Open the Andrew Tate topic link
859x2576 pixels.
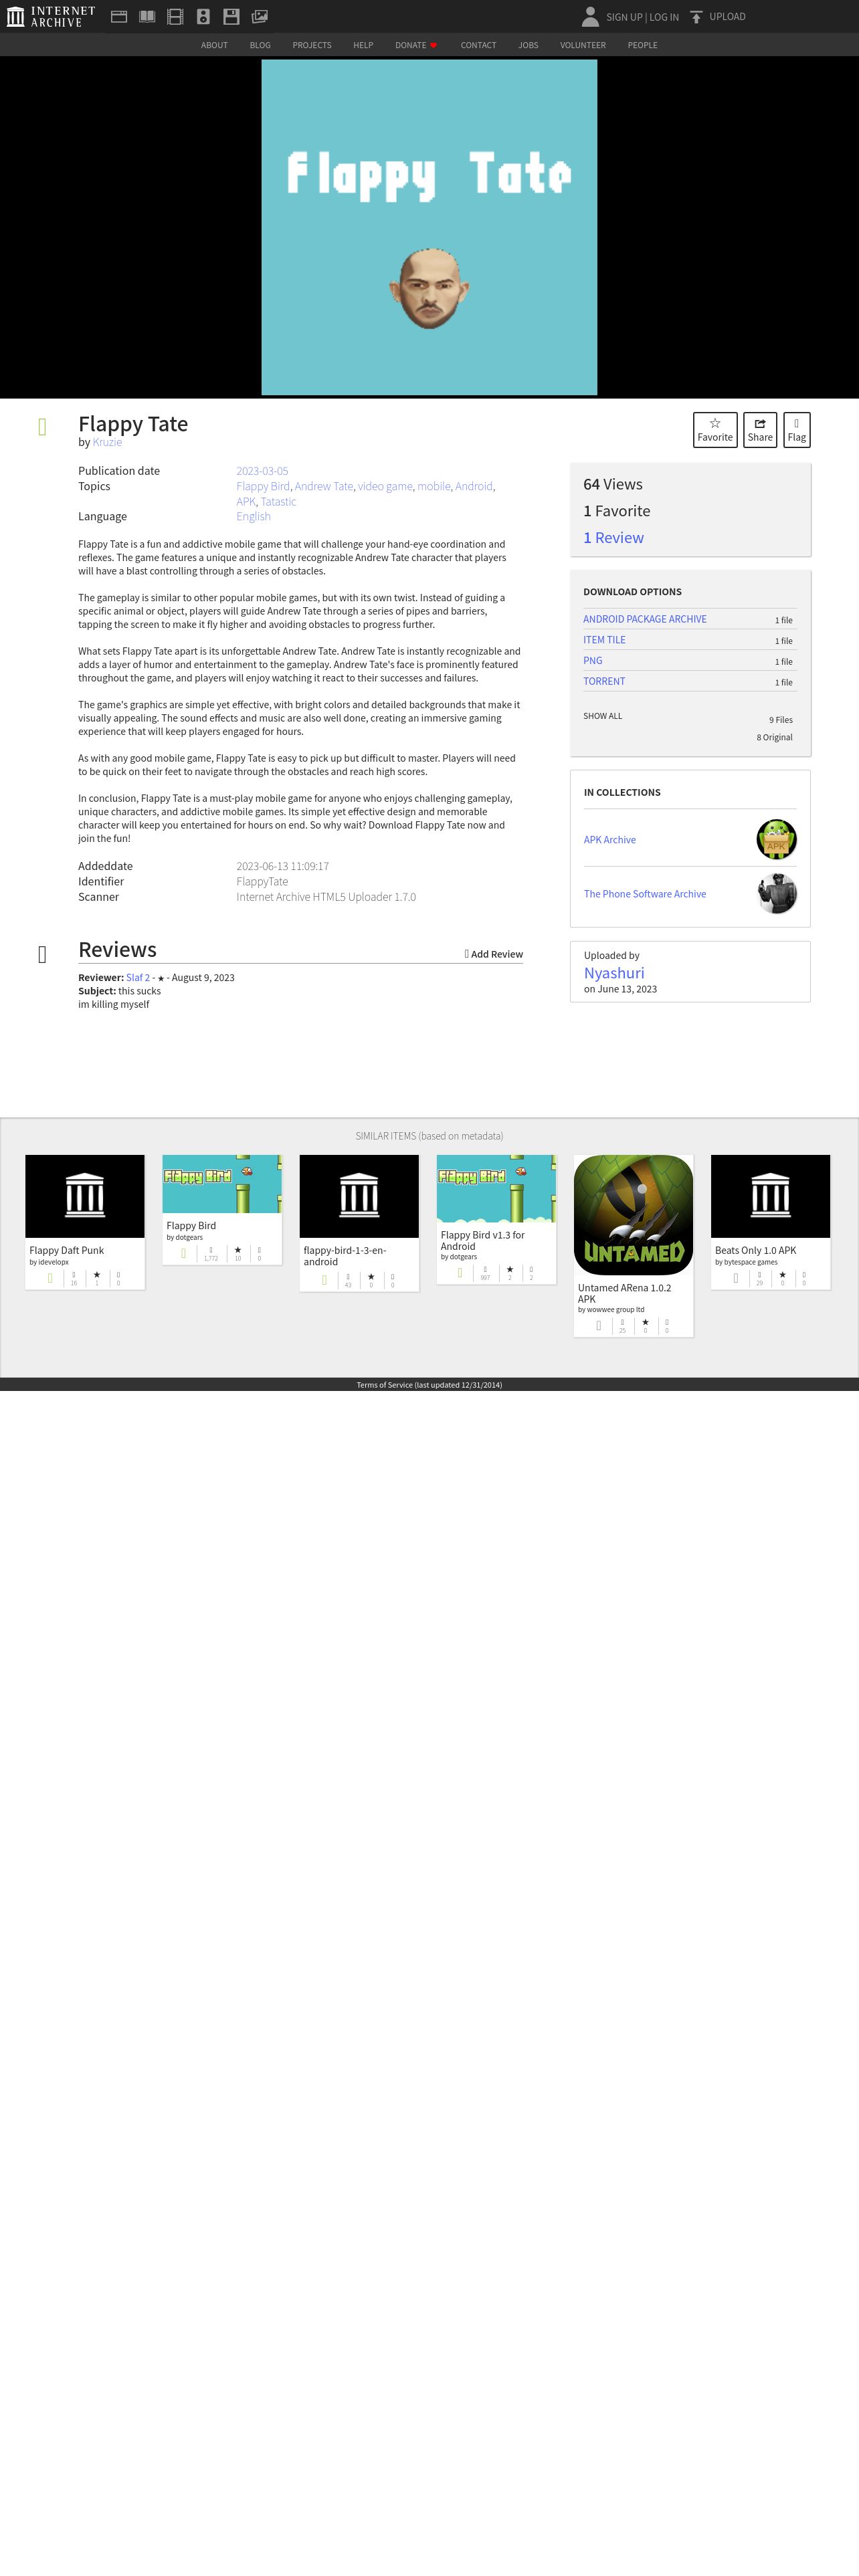pyautogui.click(x=324, y=486)
